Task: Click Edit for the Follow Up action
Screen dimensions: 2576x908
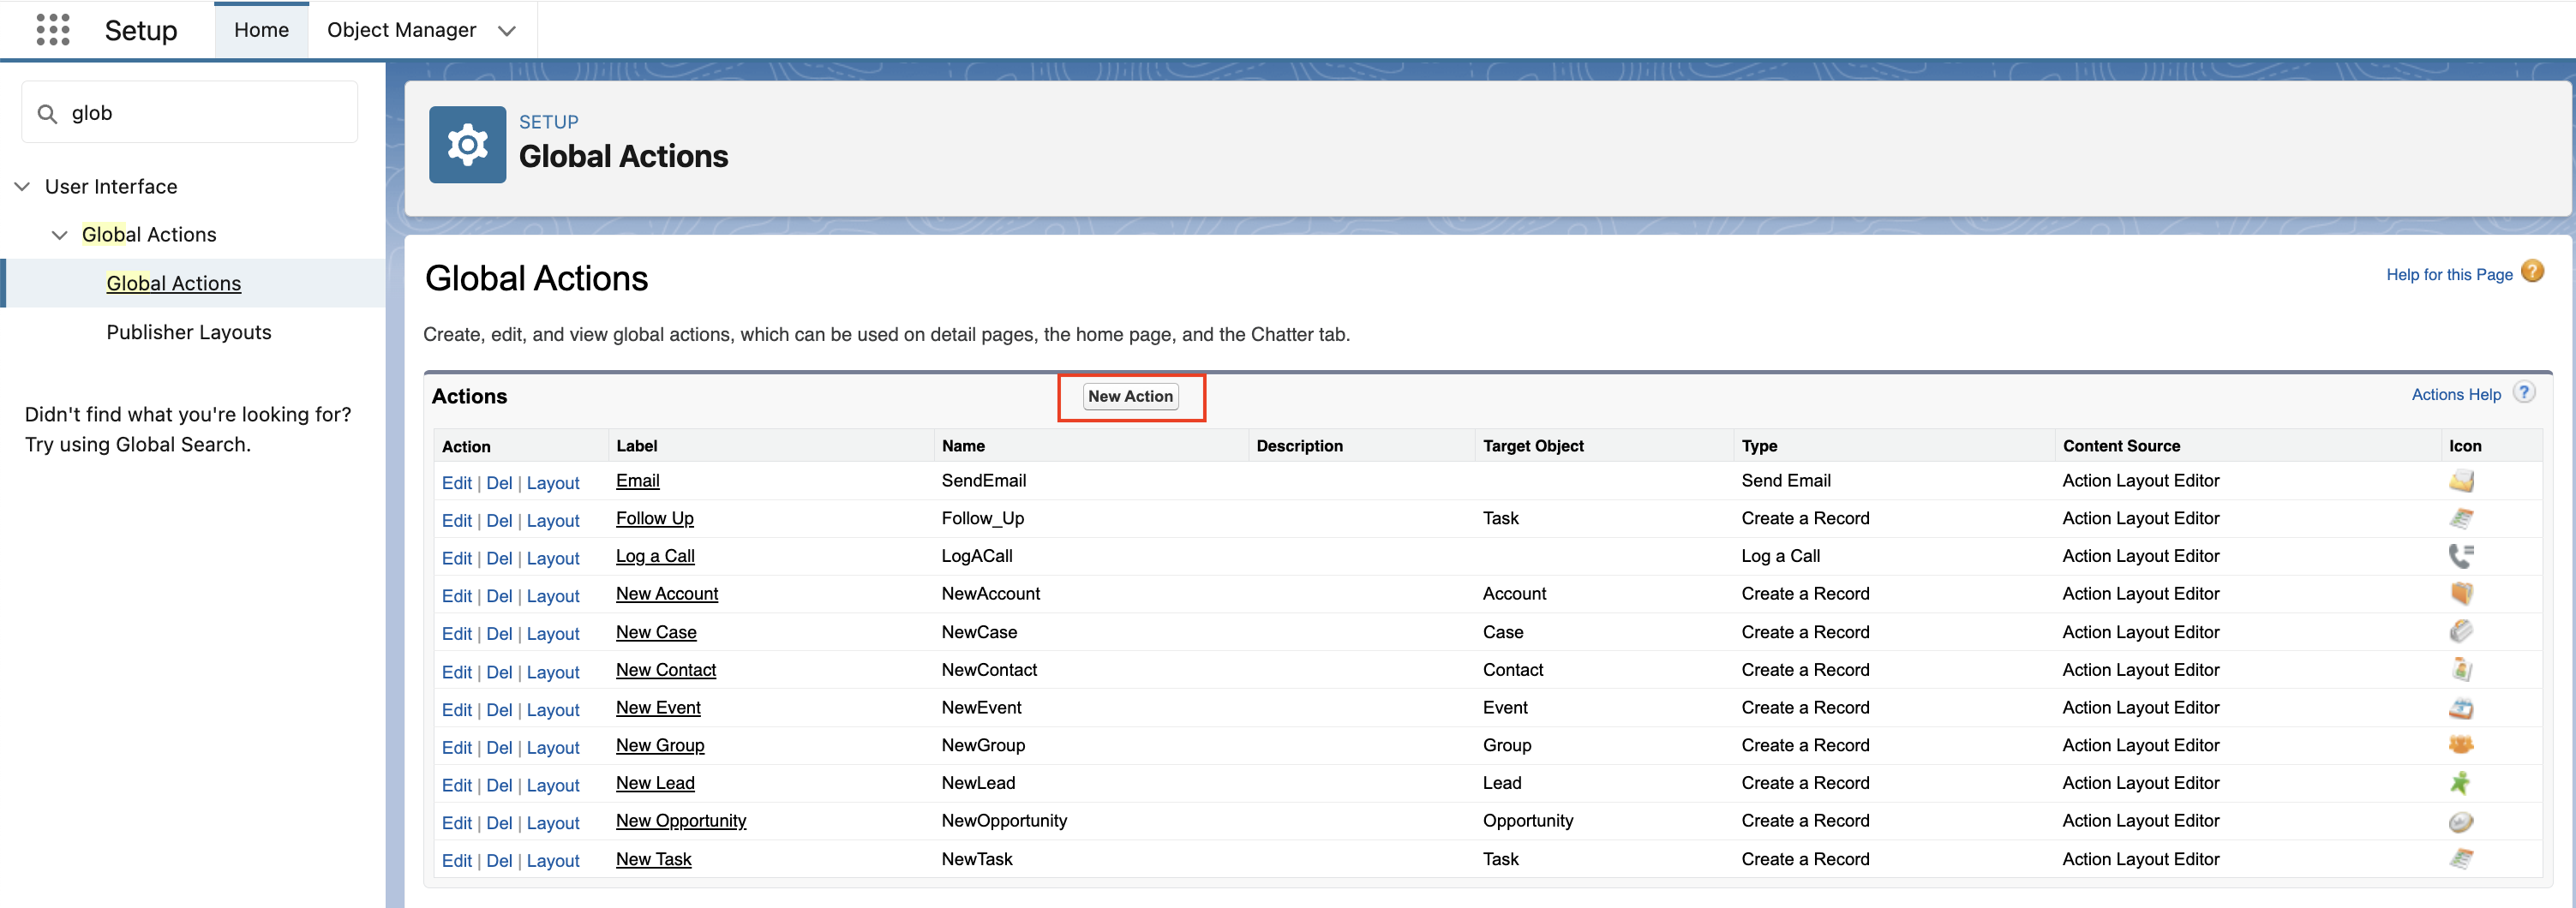Action: point(456,521)
